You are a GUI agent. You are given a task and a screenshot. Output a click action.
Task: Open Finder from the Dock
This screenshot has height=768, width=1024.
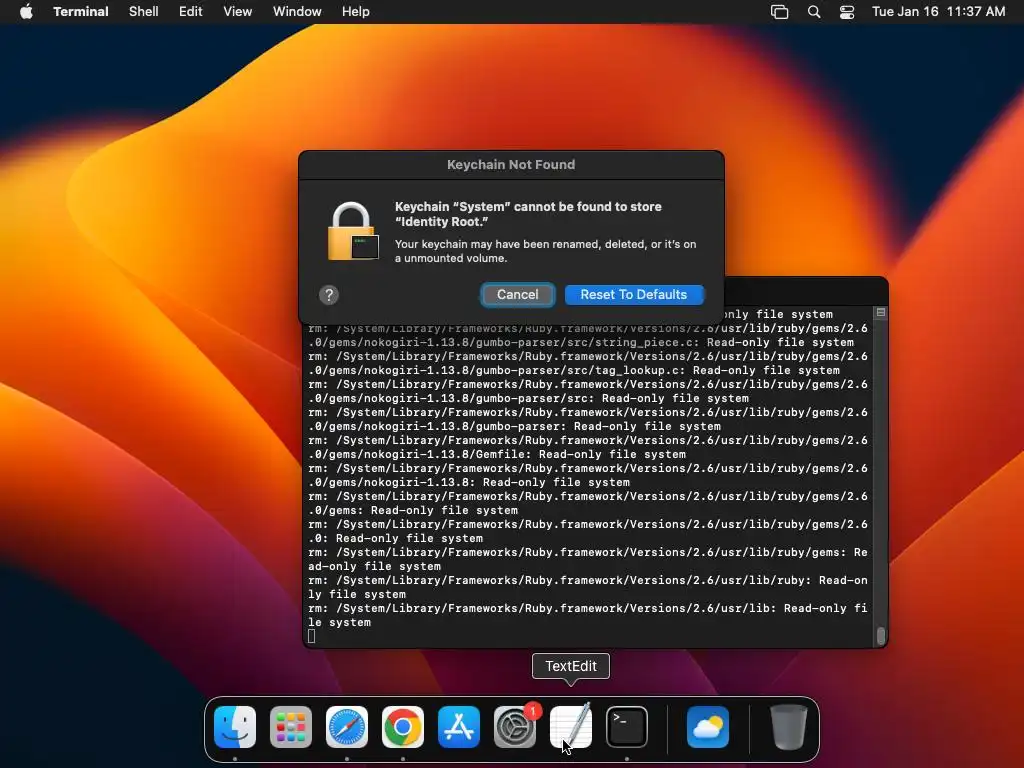(x=235, y=727)
